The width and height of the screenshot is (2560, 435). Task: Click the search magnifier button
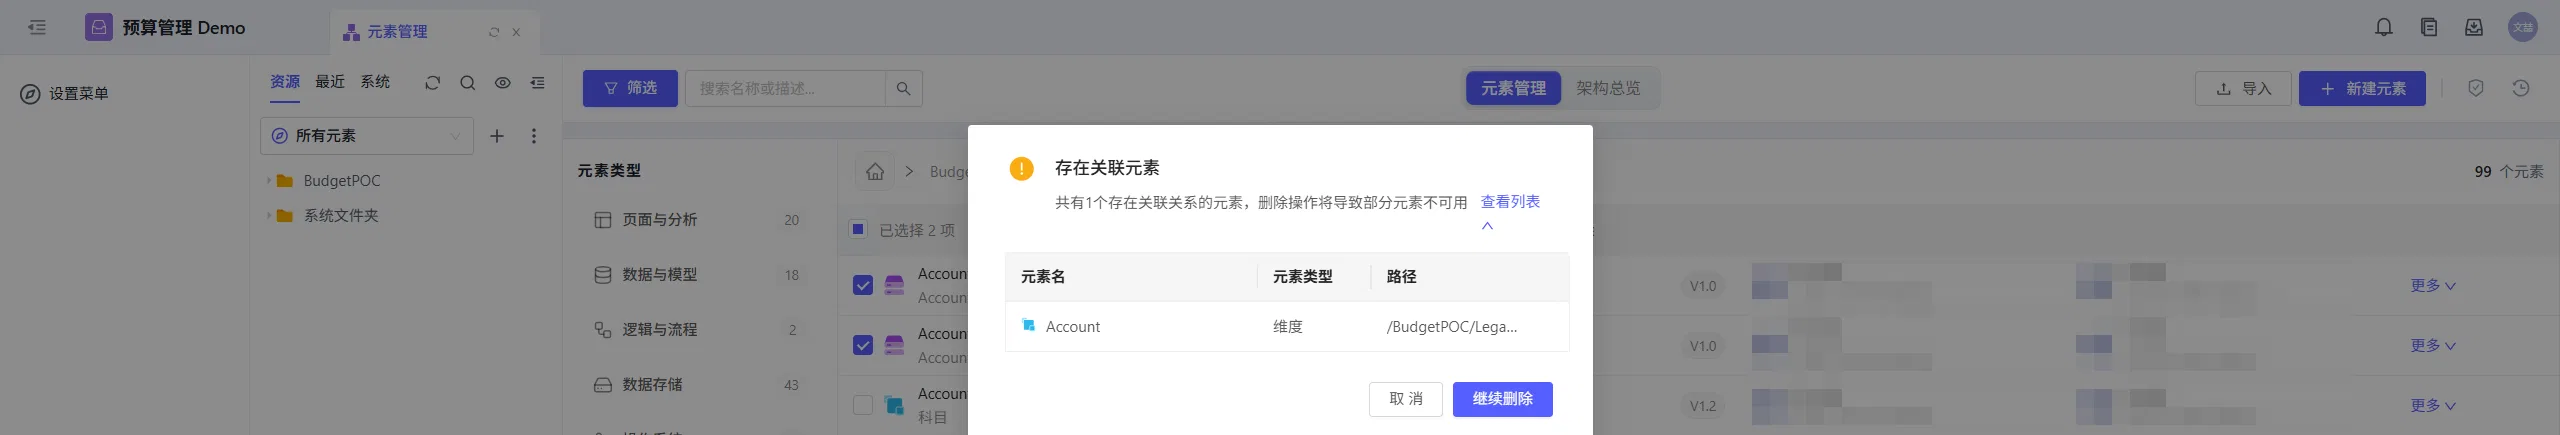(x=904, y=88)
